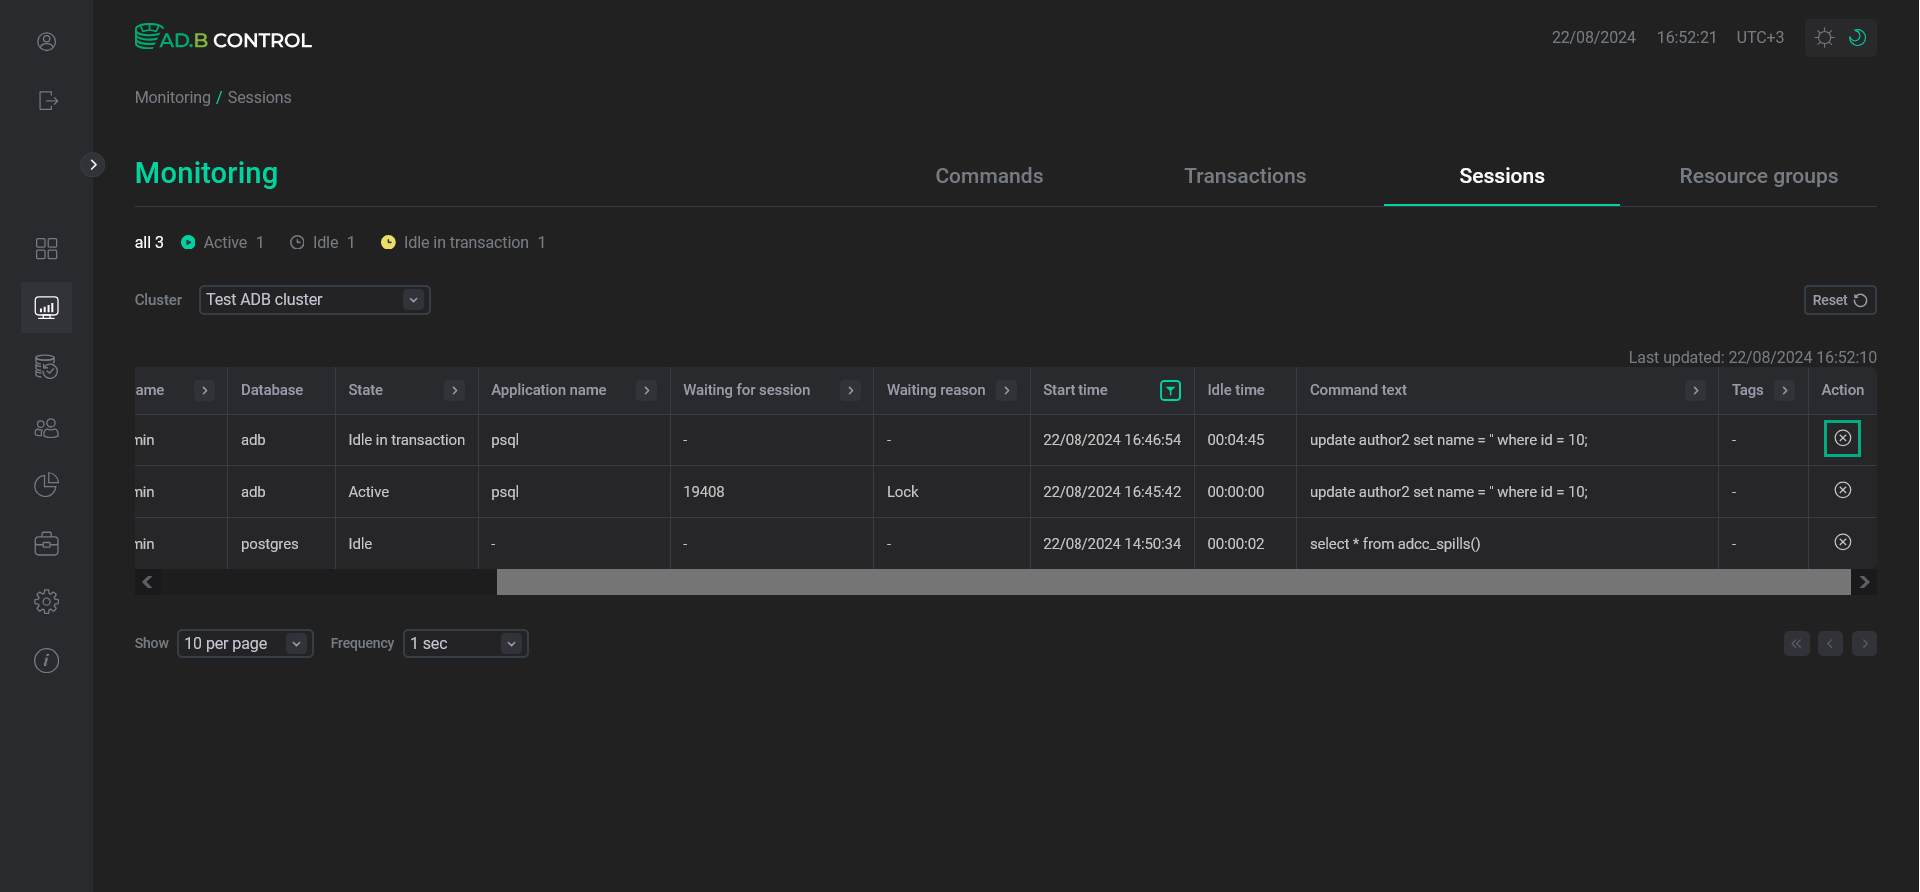This screenshot has height=892, width=1920.
Task: Switch to the Resource groups tab
Action: tap(1757, 176)
